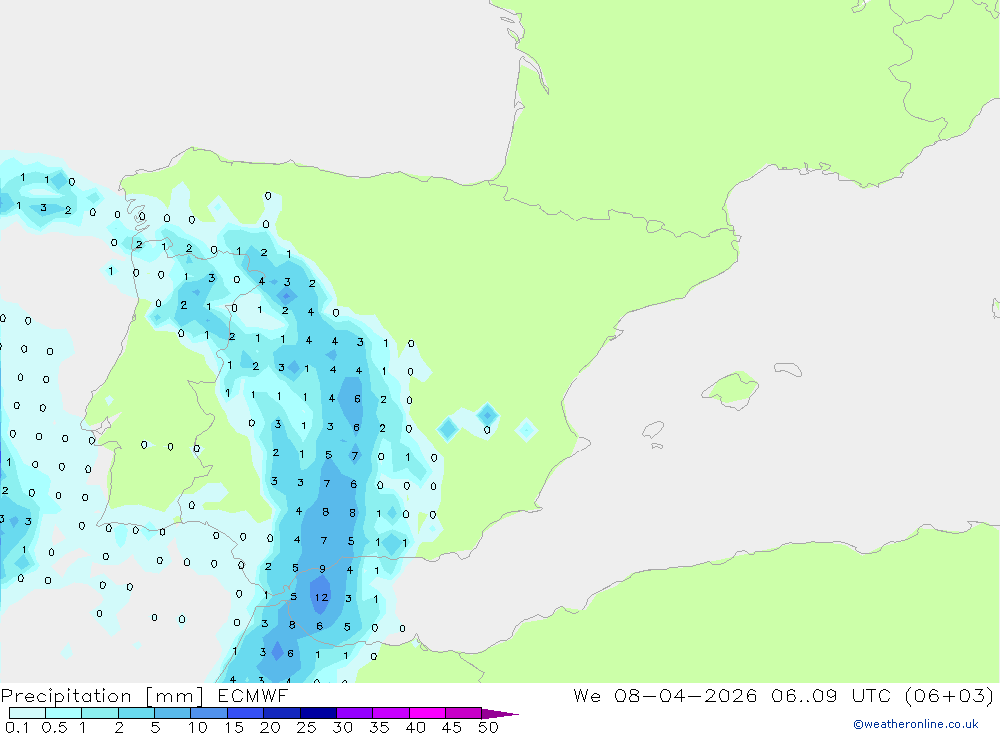
Task: Click the '9' precipitation value on the map
Action: (322, 569)
